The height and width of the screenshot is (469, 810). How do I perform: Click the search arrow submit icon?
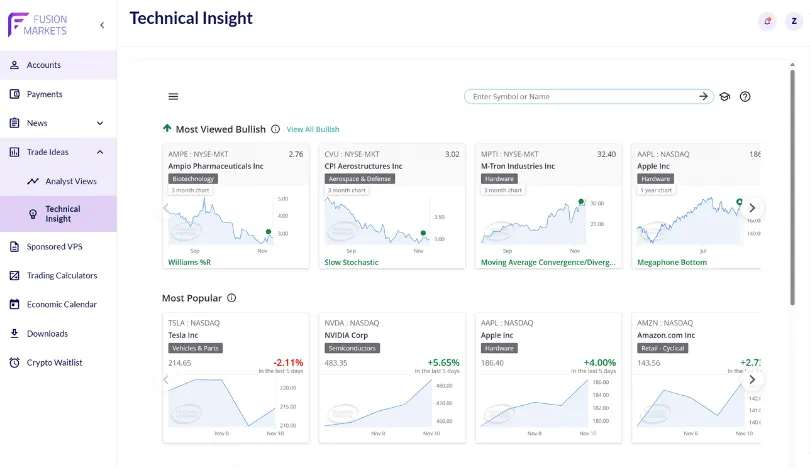coord(704,97)
